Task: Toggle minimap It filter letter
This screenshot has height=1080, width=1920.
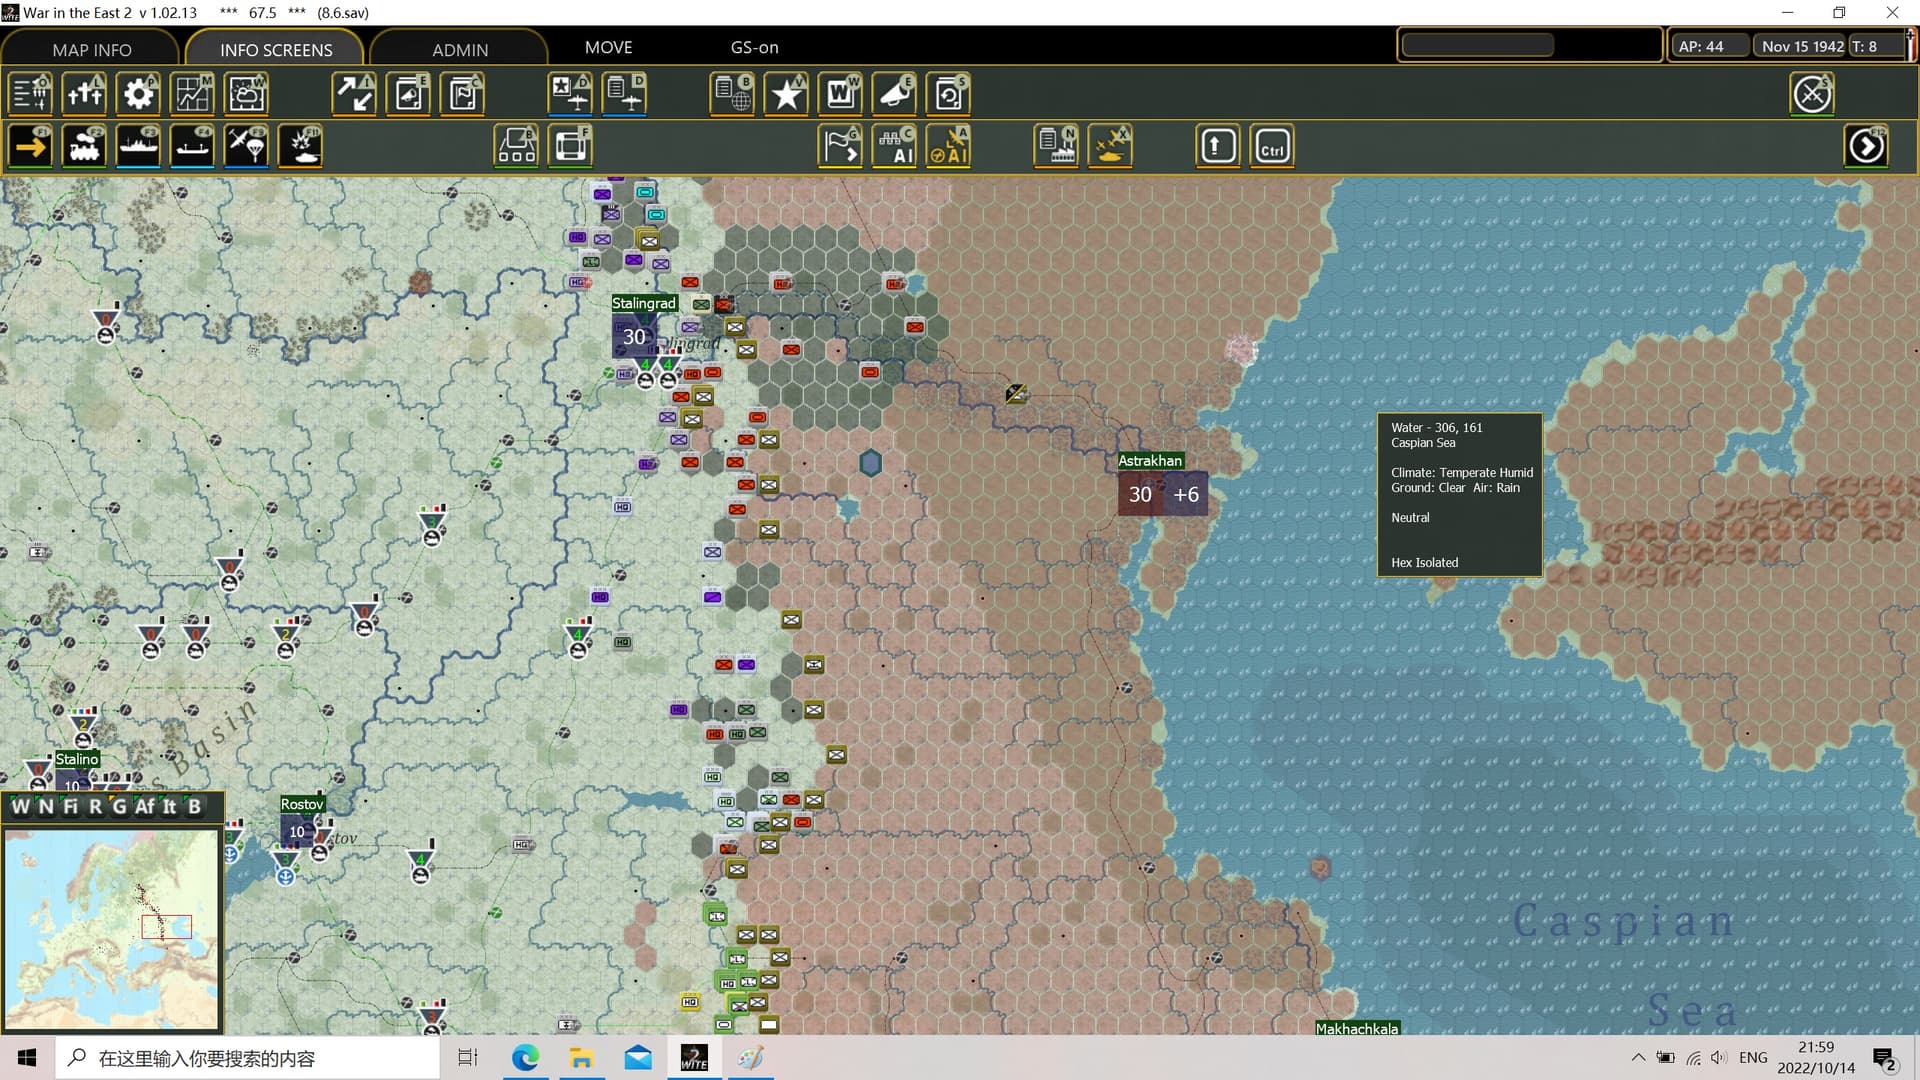Action: [169, 806]
